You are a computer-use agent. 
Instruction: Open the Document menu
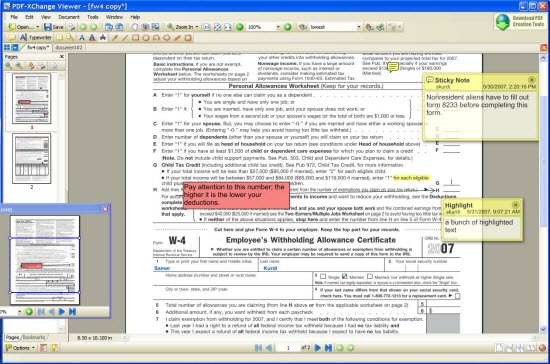[x=69, y=17]
